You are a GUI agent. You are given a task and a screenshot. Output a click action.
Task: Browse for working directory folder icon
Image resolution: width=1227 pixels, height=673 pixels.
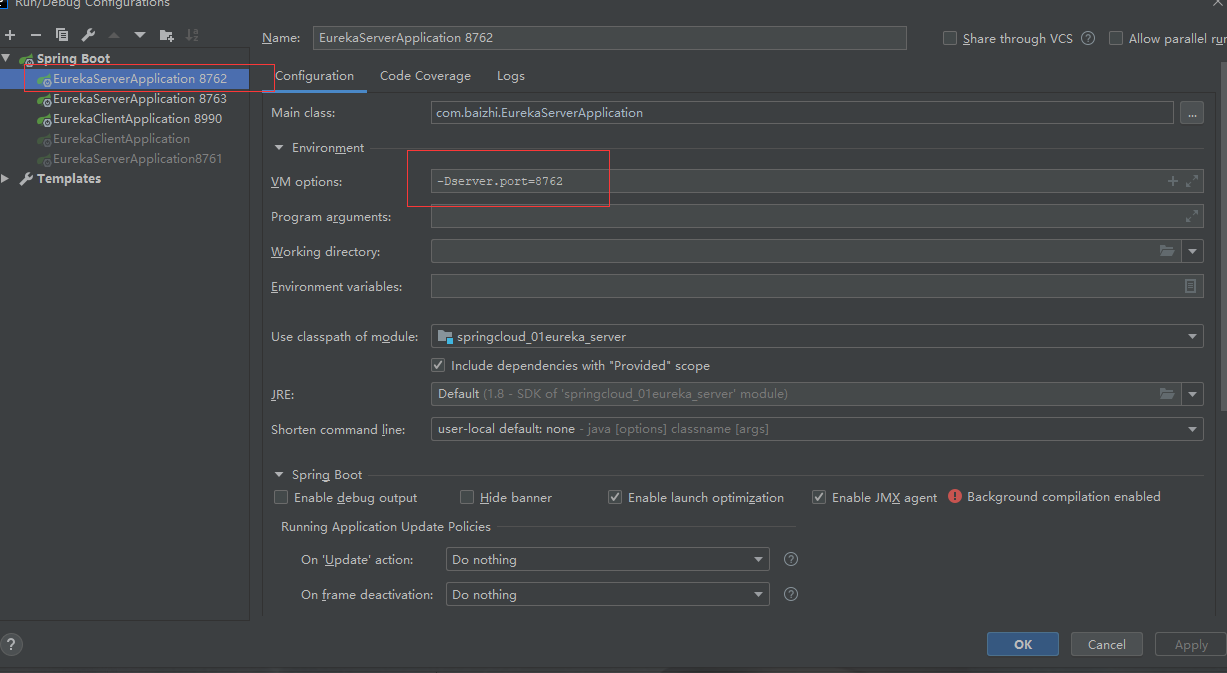coord(1167,251)
